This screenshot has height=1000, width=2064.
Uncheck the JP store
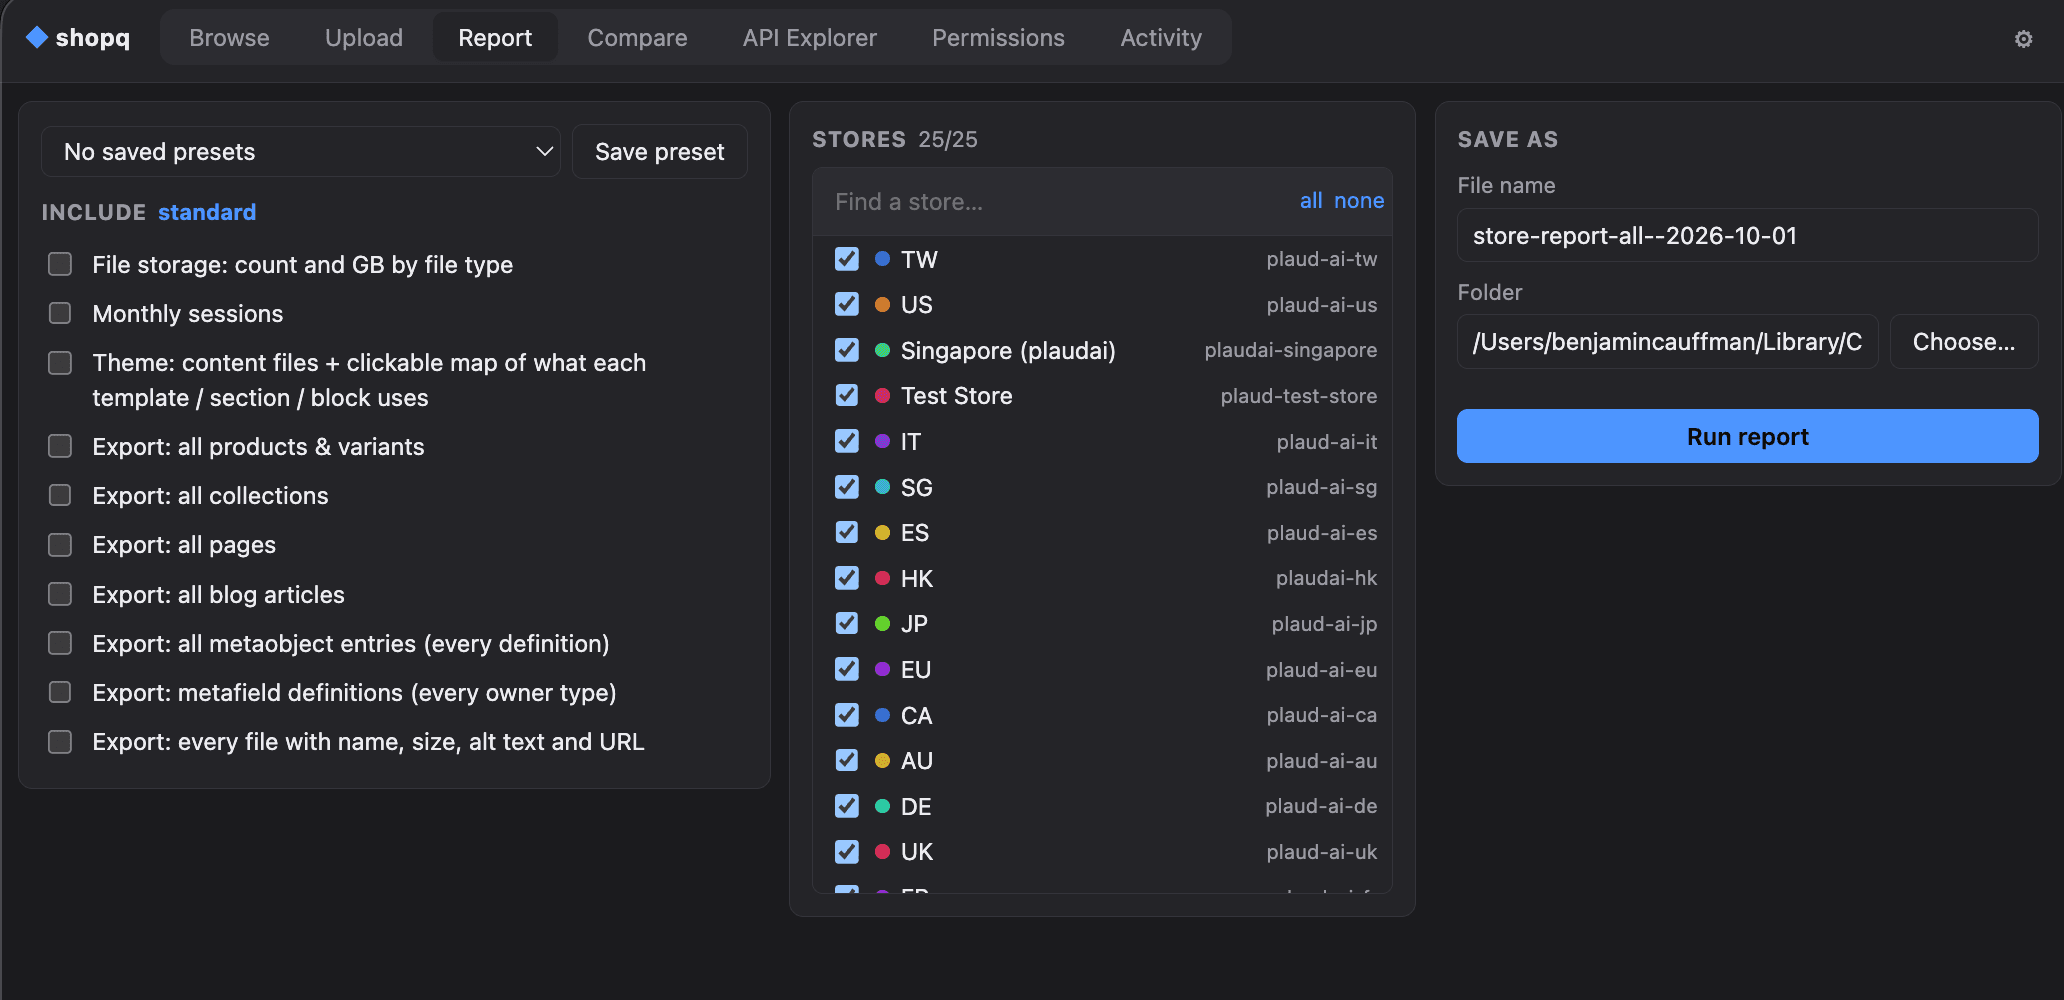coord(847,623)
